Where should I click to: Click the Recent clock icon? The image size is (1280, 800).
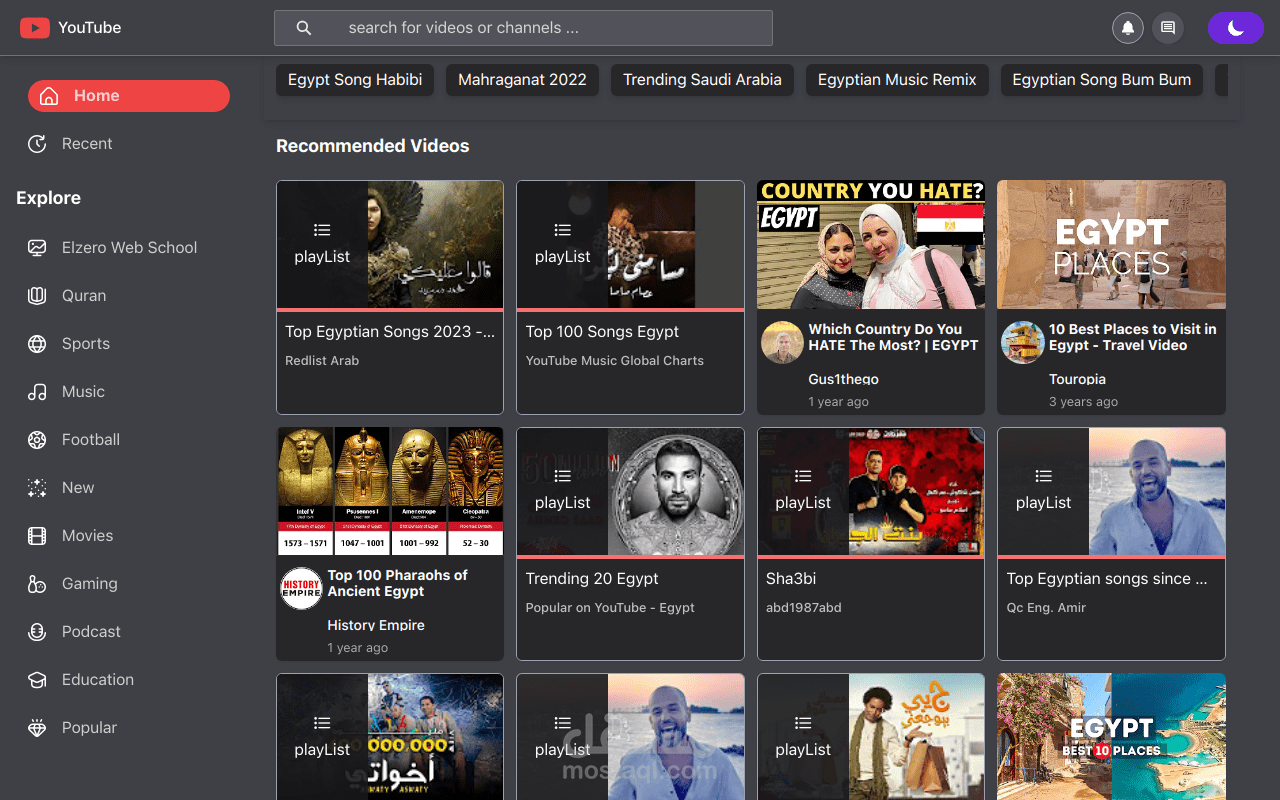coord(37,144)
